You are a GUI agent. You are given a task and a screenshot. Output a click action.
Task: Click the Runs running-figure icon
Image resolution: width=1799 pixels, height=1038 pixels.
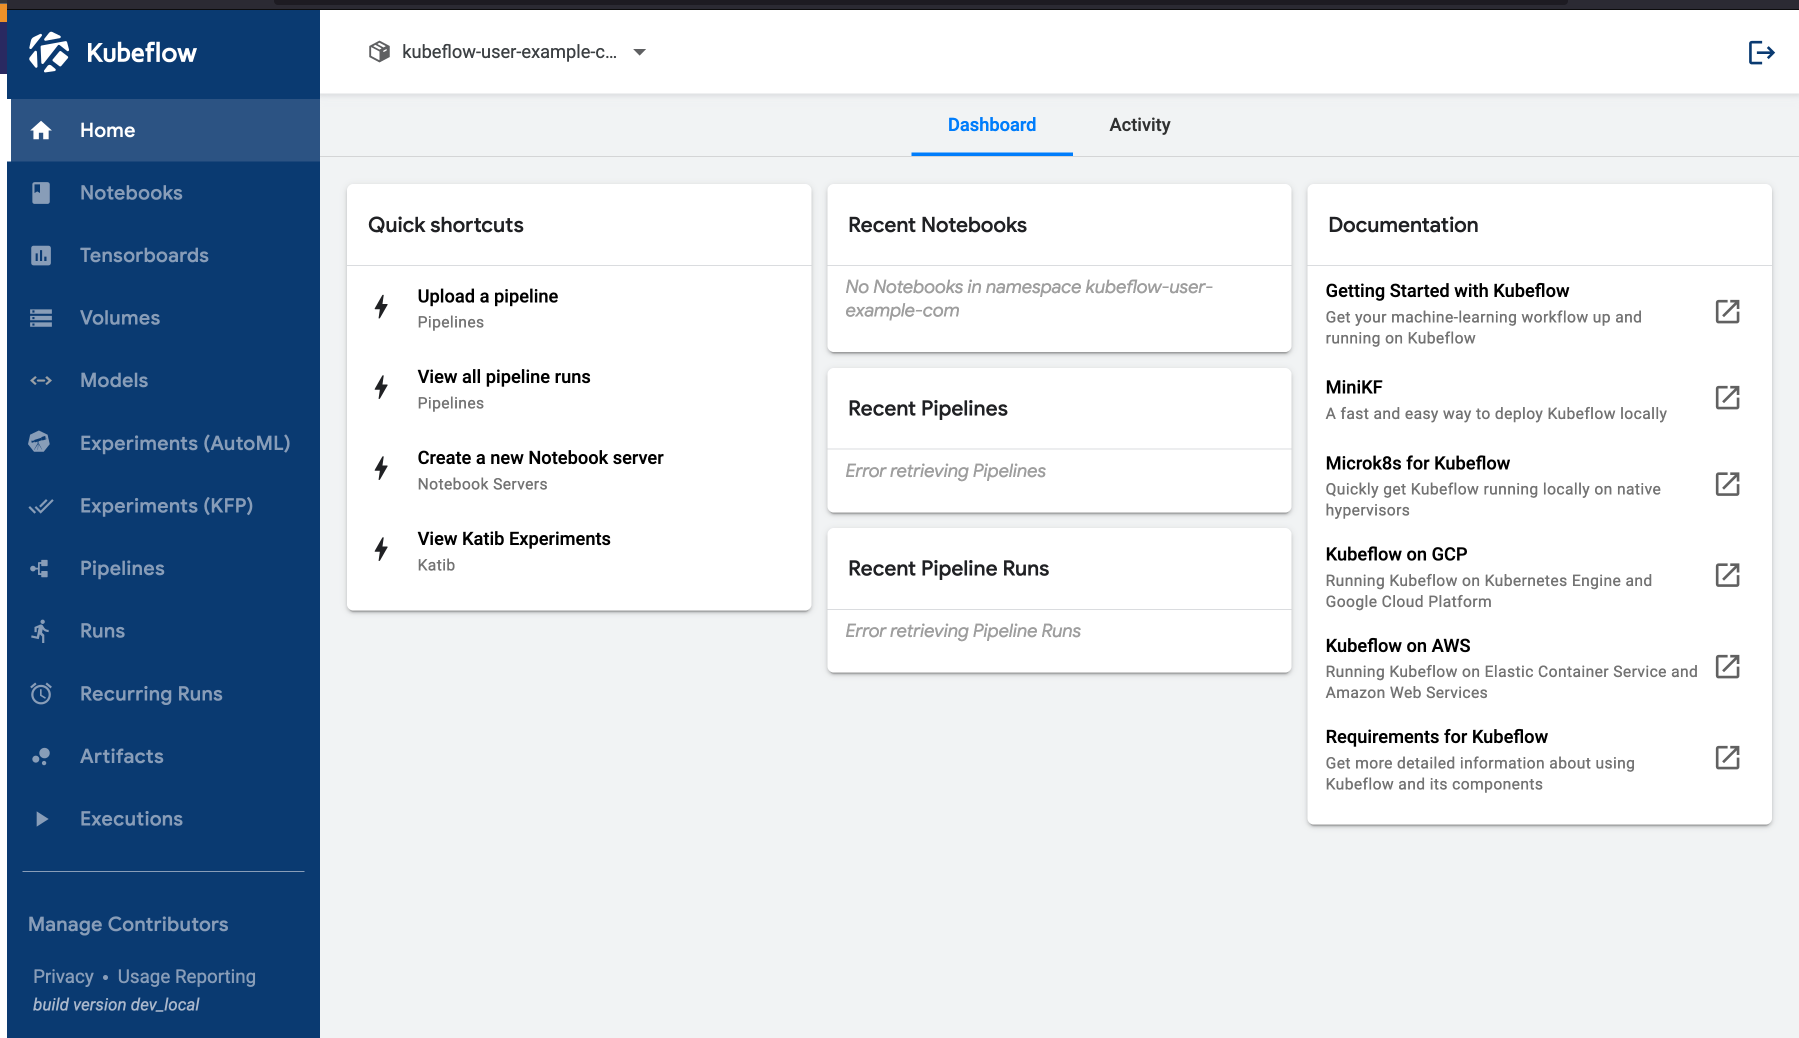pyautogui.click(x=40, y=631)
